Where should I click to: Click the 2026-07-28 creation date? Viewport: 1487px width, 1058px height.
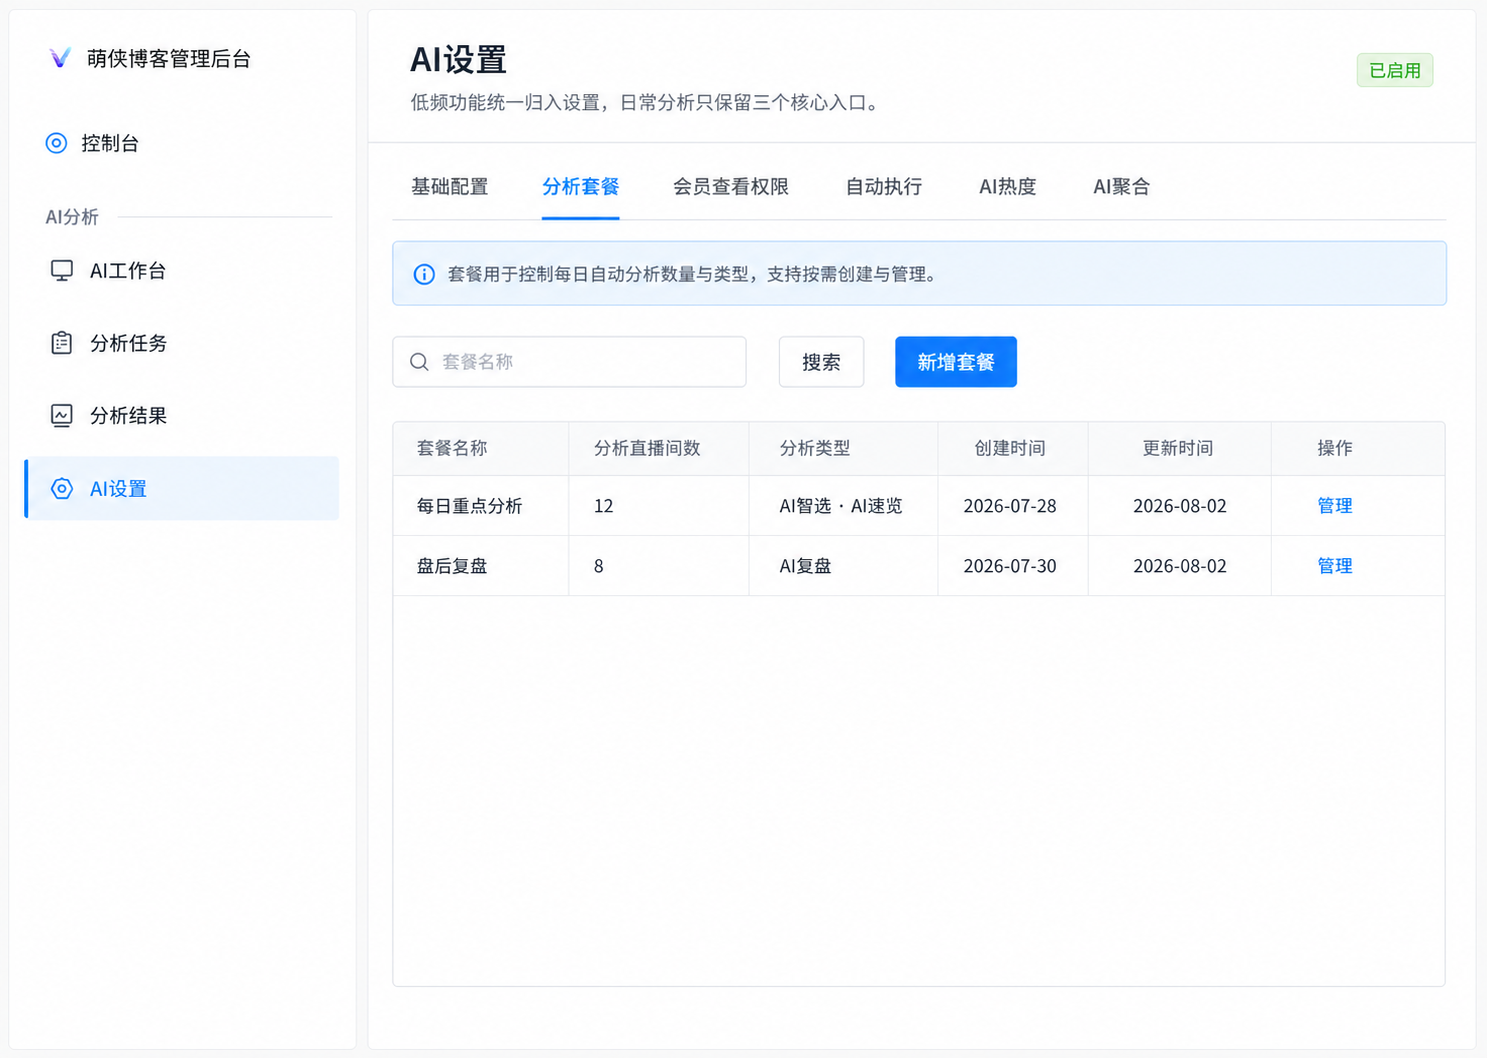(x=1010, y=506)
